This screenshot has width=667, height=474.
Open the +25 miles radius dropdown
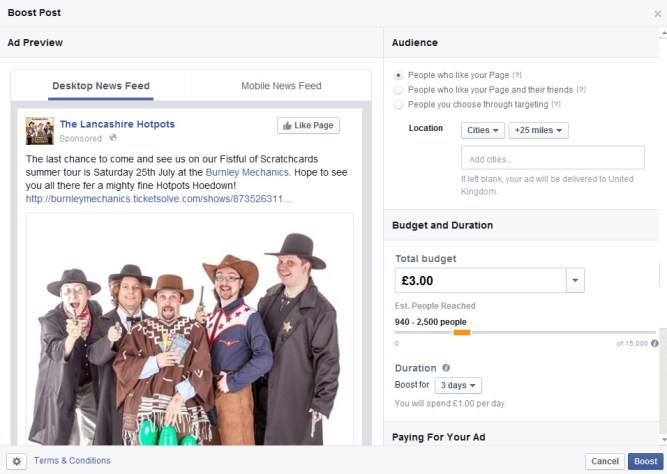tap(538, 130)
